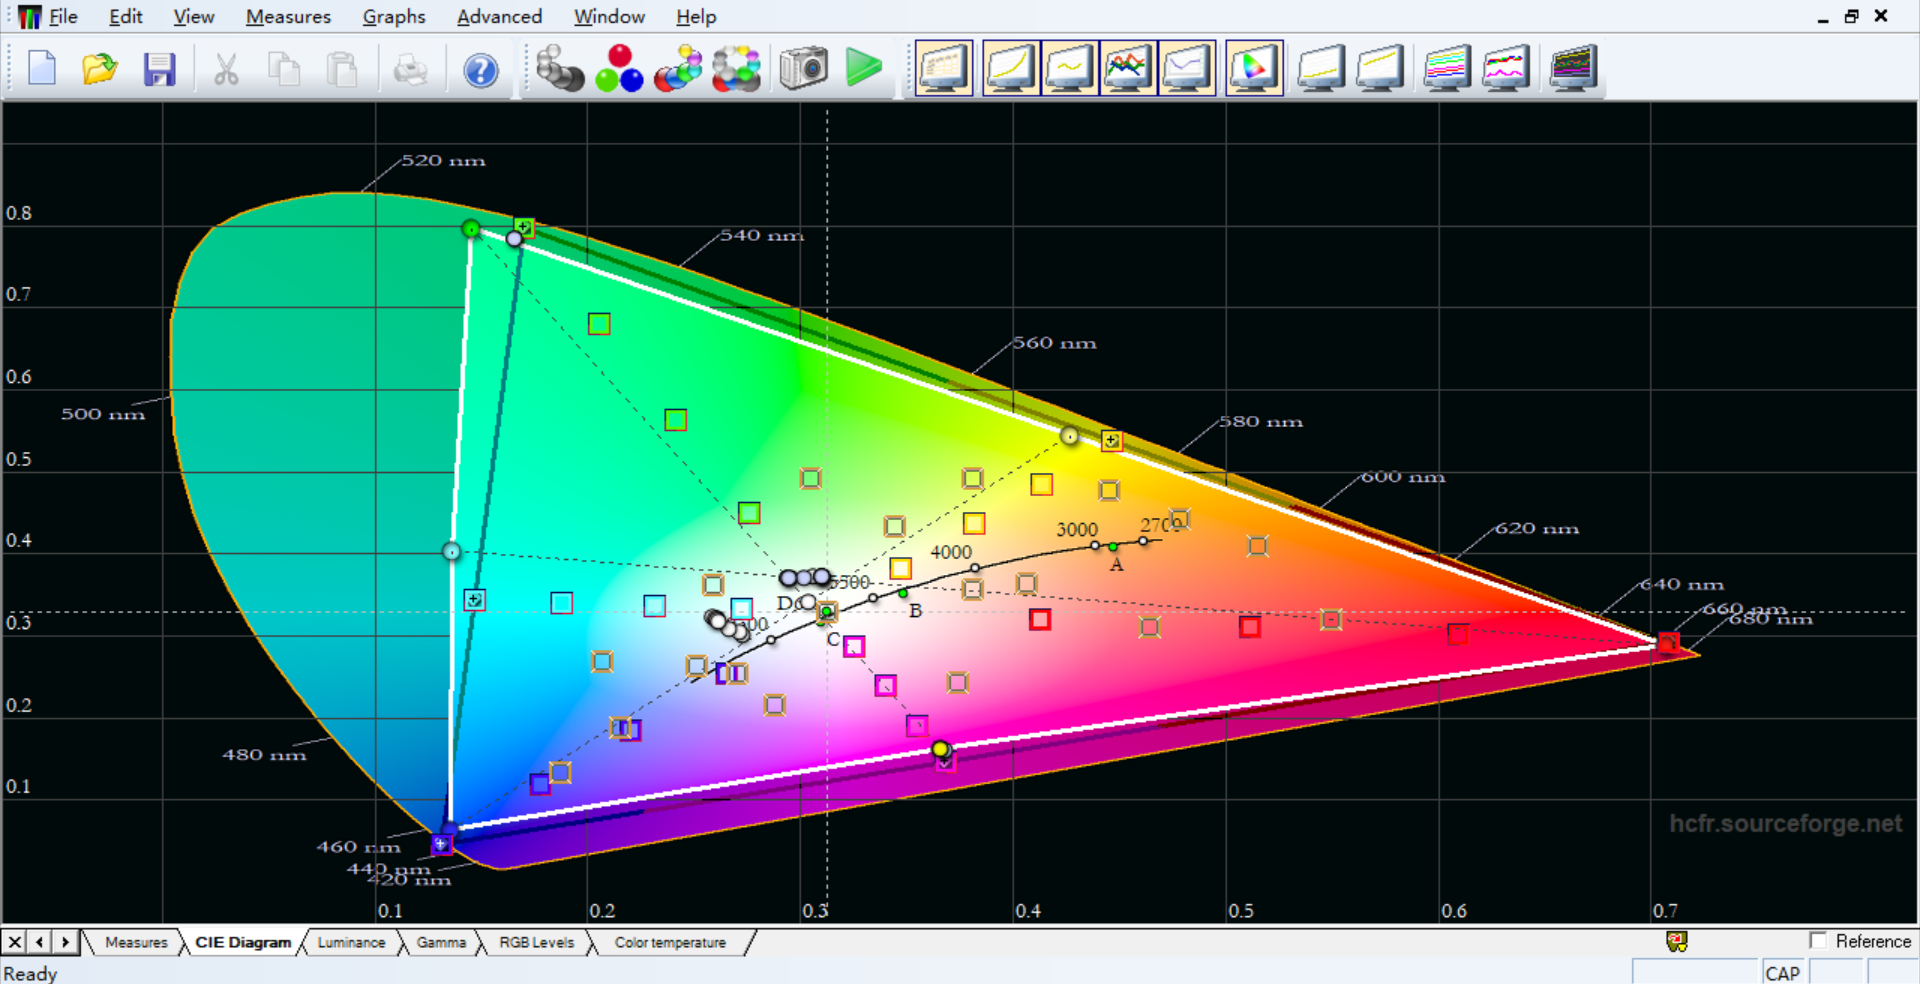Viewport: 1920px width, 984px height.
Task: Restore down the document window
Action: (x=1851, y=16)
